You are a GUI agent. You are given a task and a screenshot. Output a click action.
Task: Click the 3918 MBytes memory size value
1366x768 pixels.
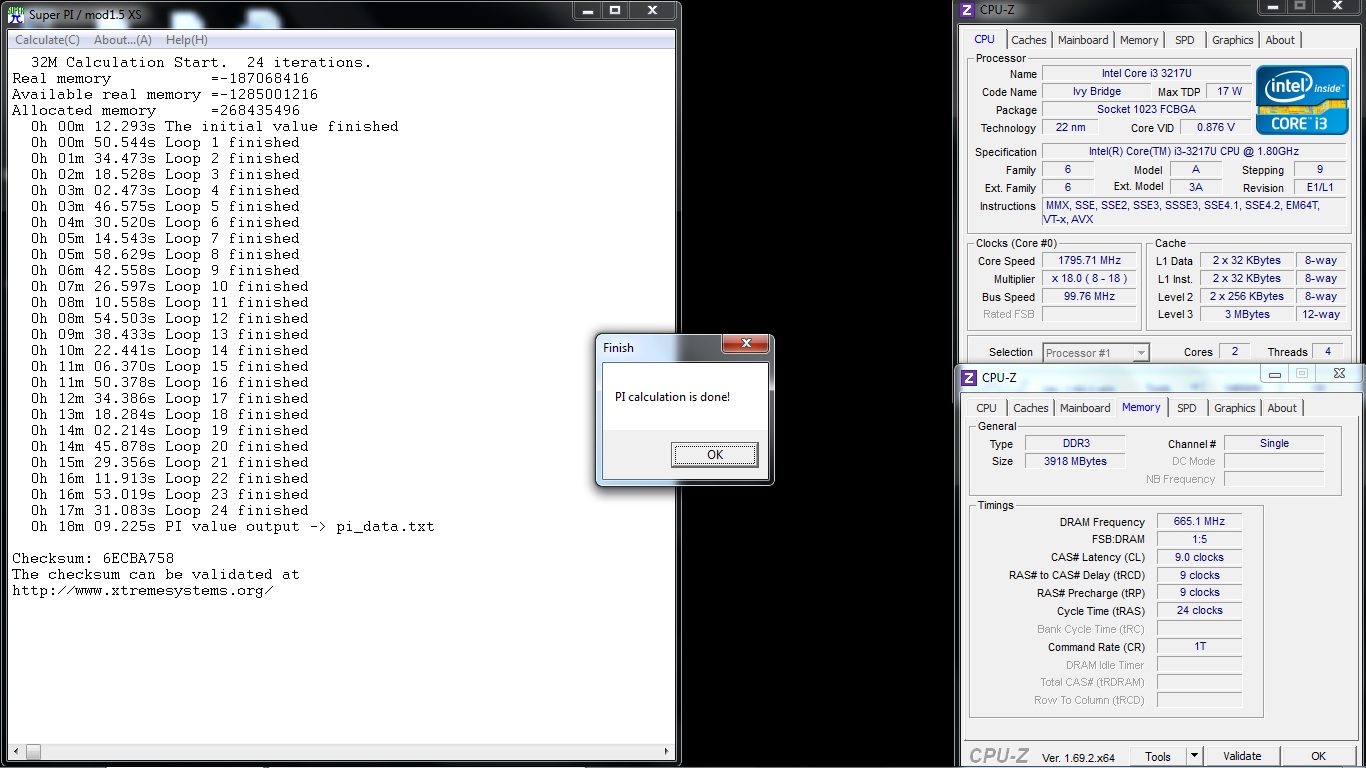click(1075, 461)
